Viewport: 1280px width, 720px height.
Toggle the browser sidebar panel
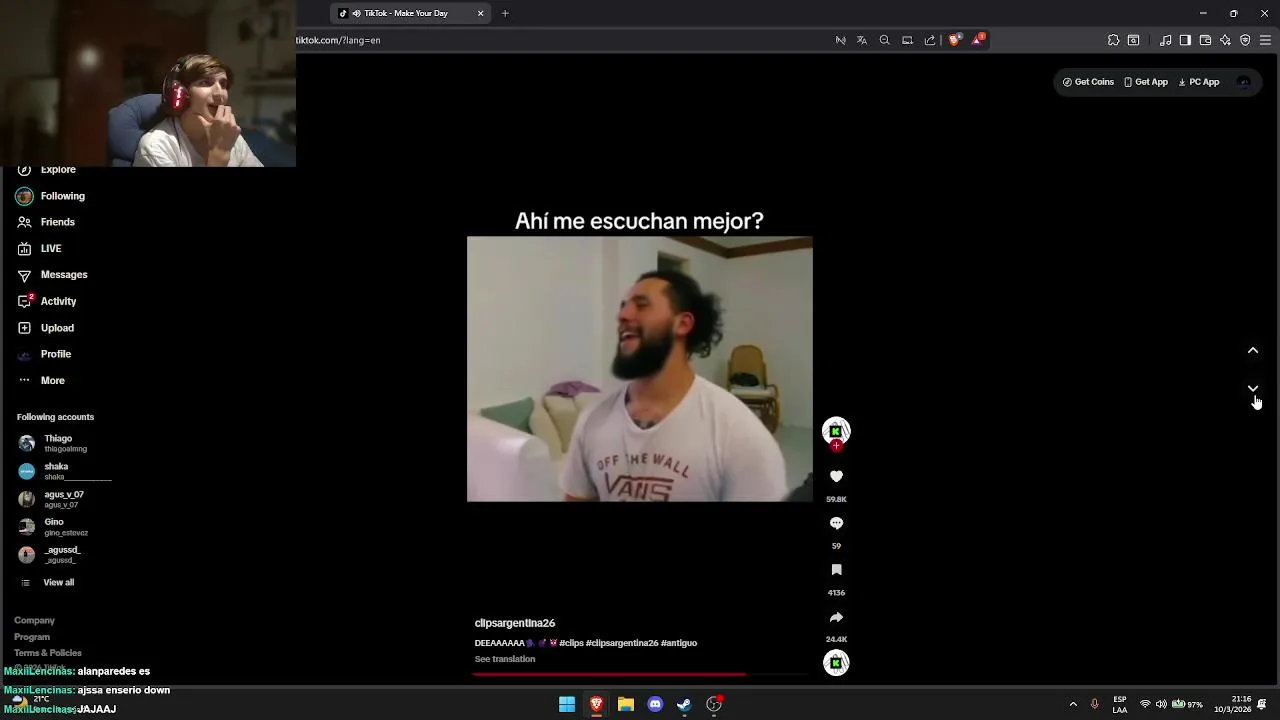tap(1185, 40)
